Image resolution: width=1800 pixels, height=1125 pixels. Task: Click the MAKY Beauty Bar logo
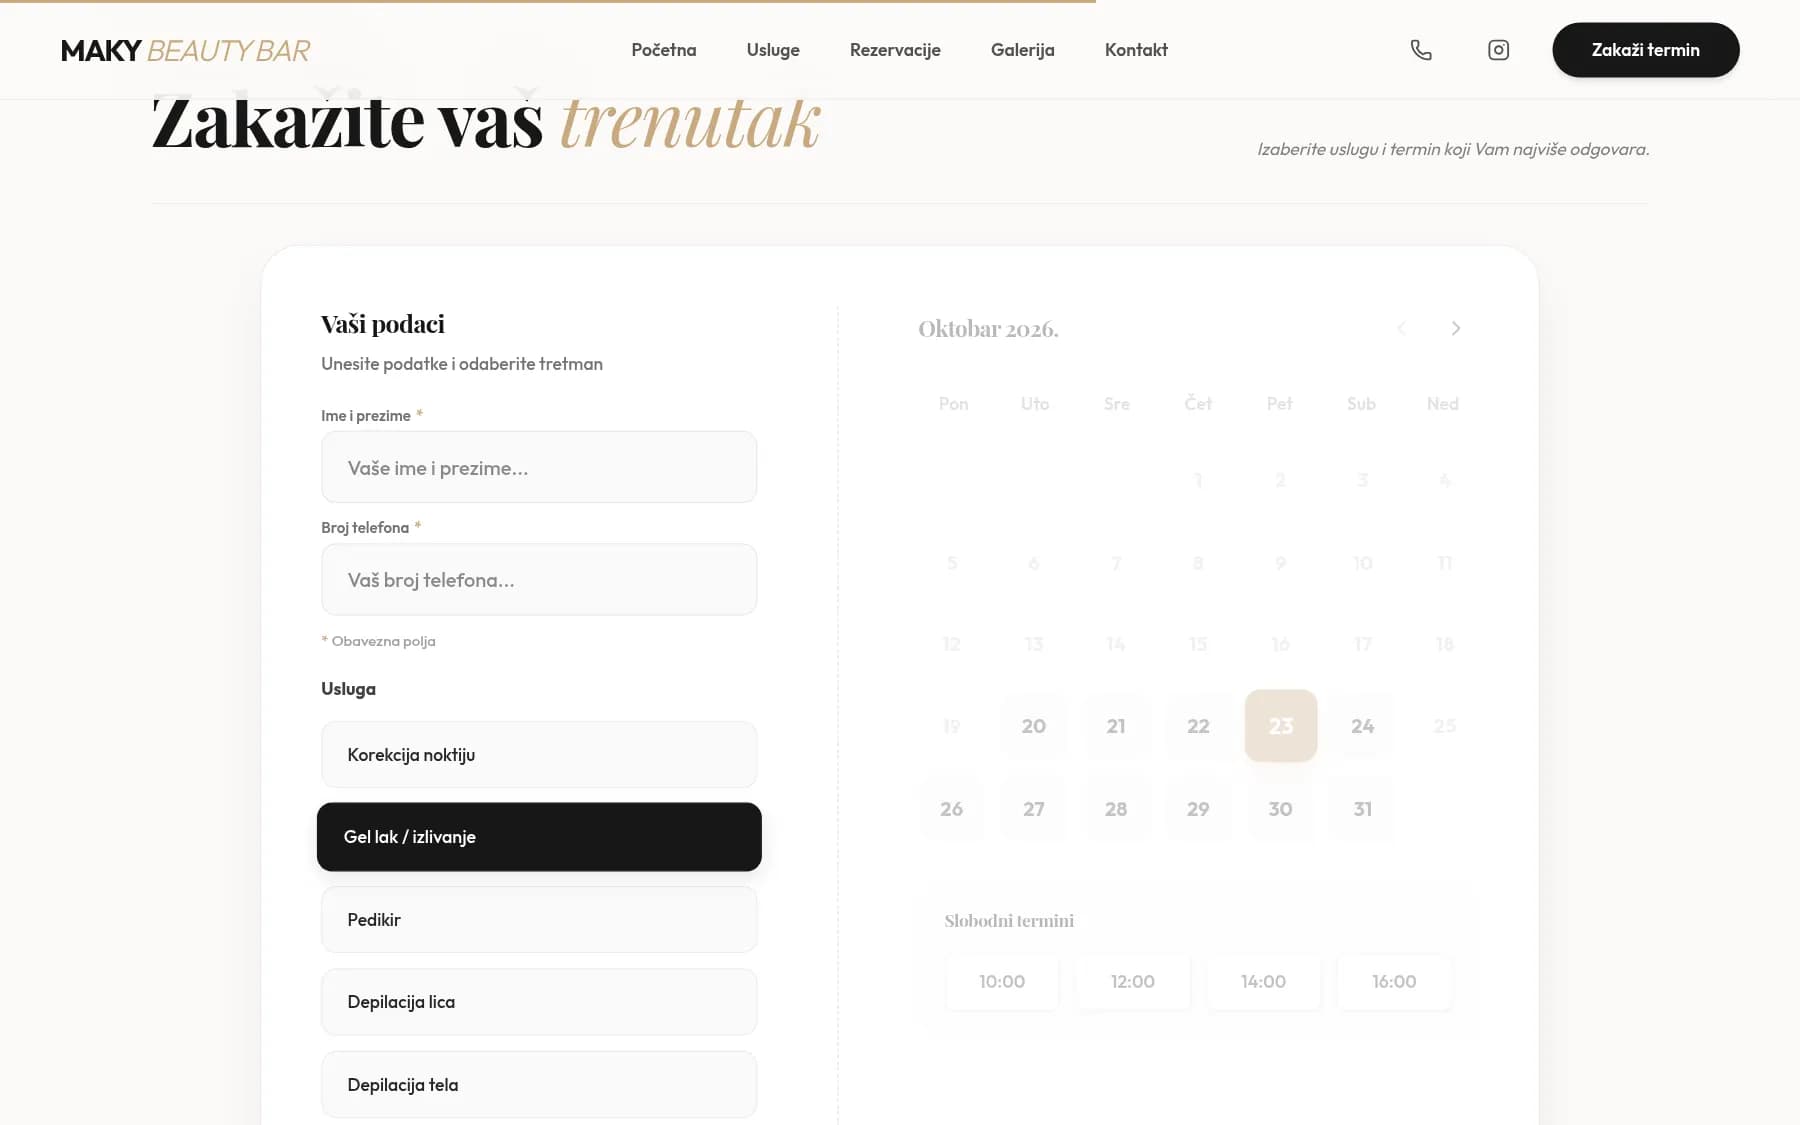pos(185,50)
